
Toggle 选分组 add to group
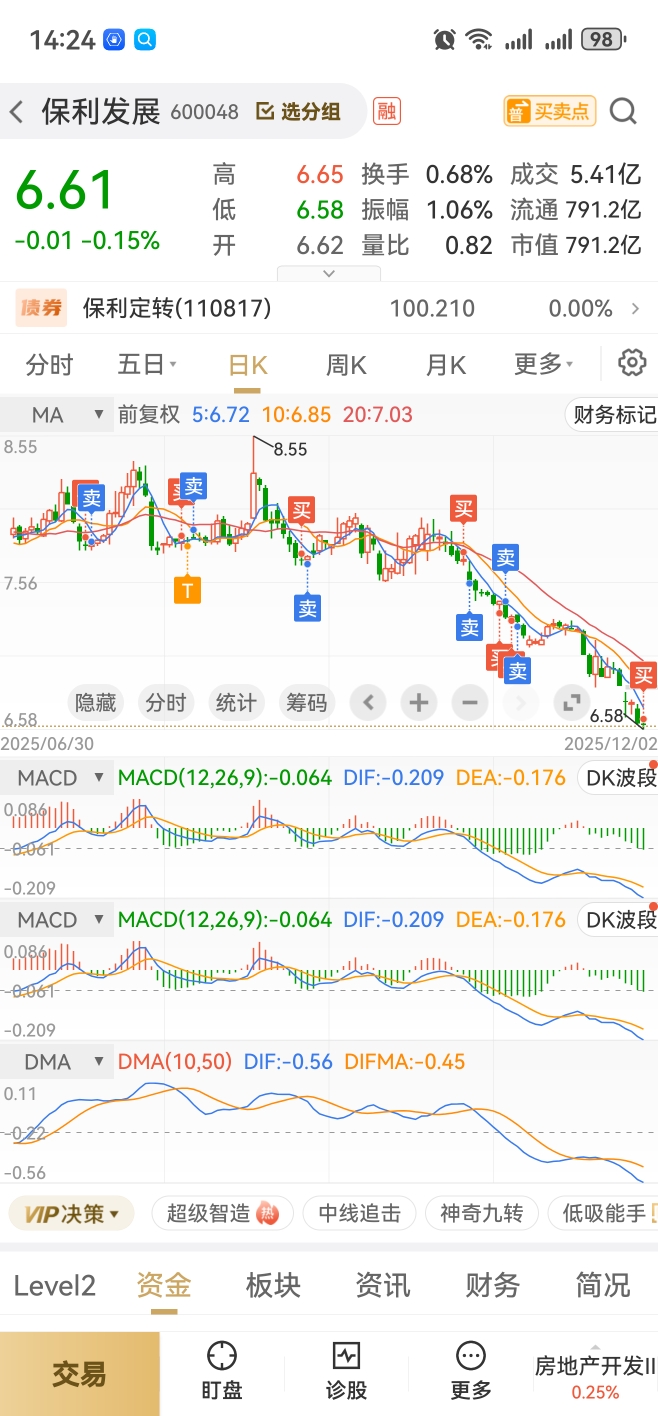point(299,111)
